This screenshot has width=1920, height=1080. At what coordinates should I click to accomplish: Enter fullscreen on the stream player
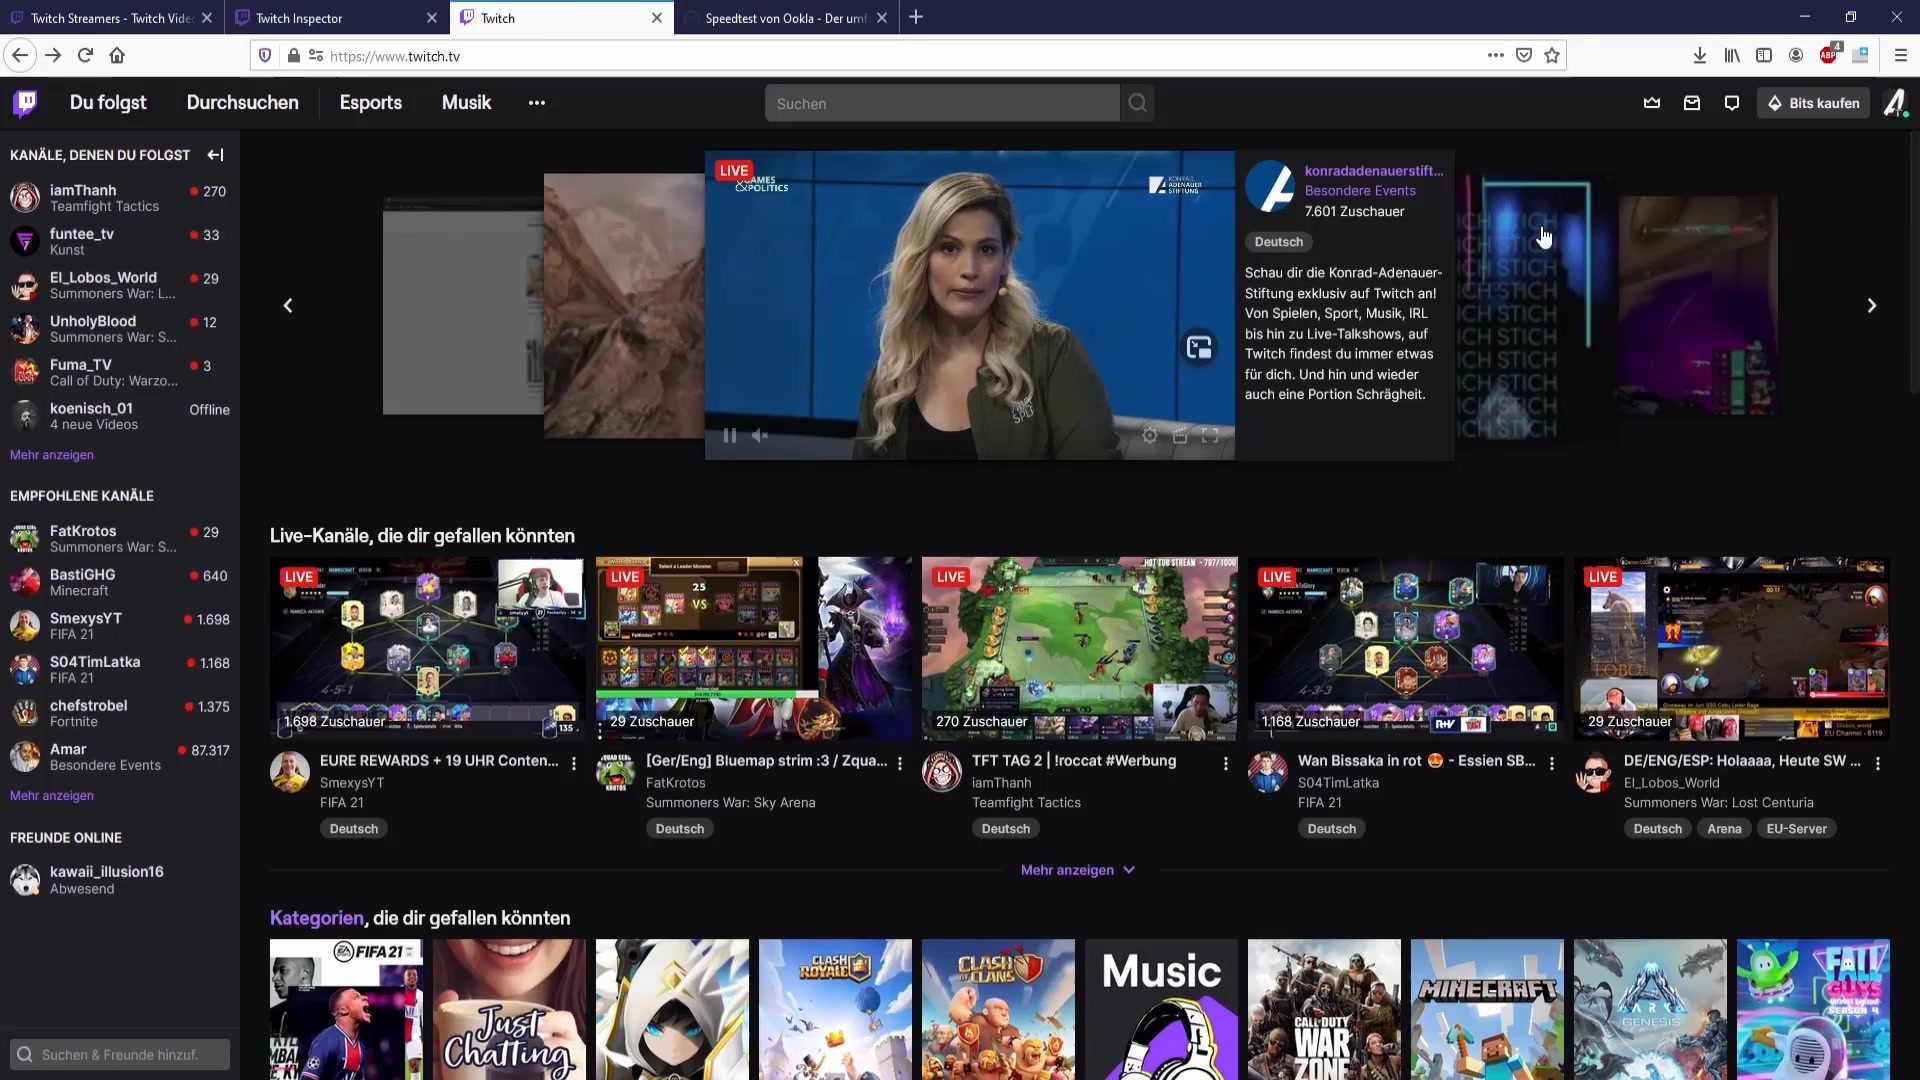[x=1210, y=435]
